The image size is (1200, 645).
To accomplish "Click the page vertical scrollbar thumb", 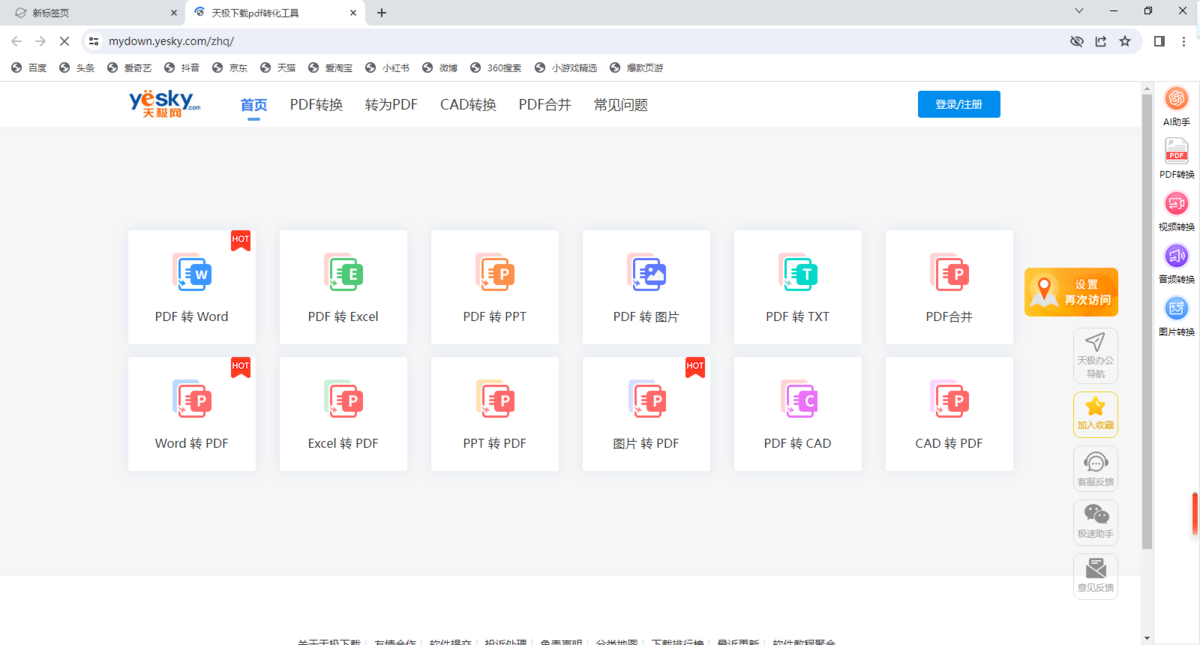I will (x=1147, y=322).
